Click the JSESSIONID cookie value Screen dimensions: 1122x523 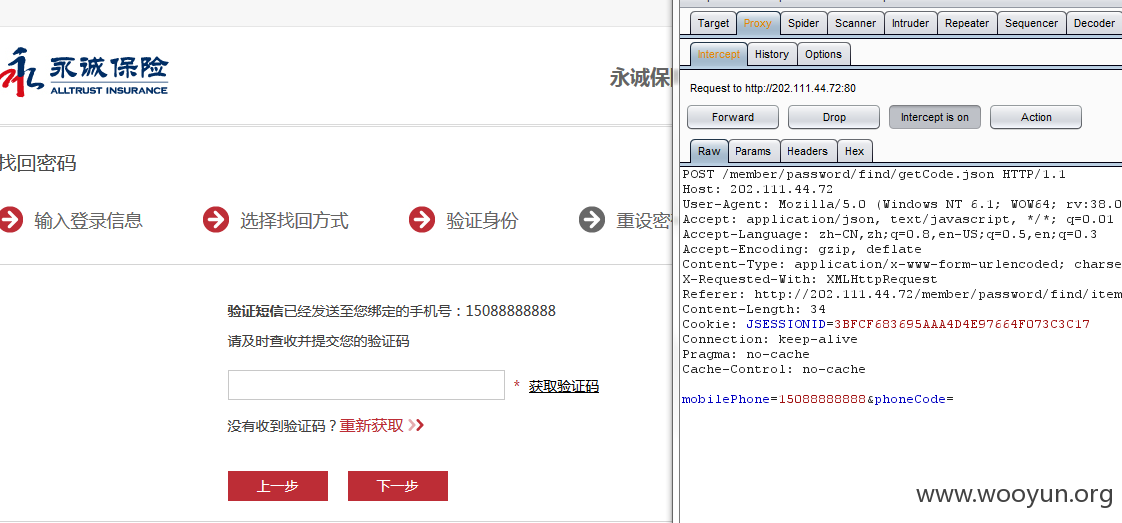(x=962, y=324)
